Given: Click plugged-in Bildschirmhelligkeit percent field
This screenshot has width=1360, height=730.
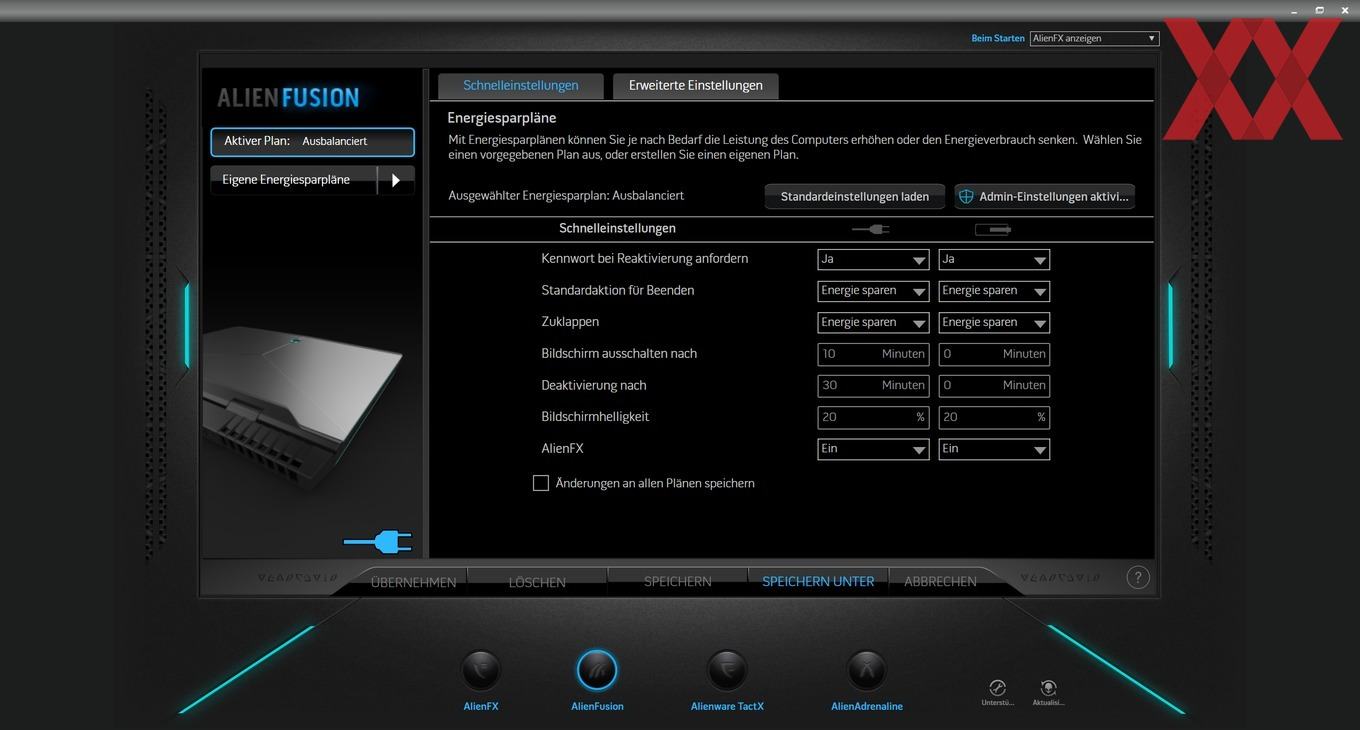Looking at the screenshot, I should [x=873, y=417].
